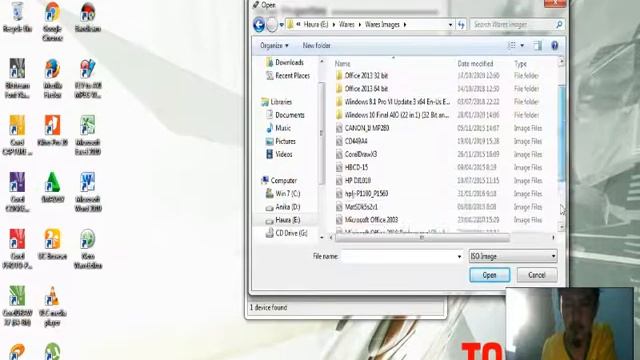Open Recent Places in navigation pane
The width and height of the screenshot is (640, 360).
(x=288, y=76)
